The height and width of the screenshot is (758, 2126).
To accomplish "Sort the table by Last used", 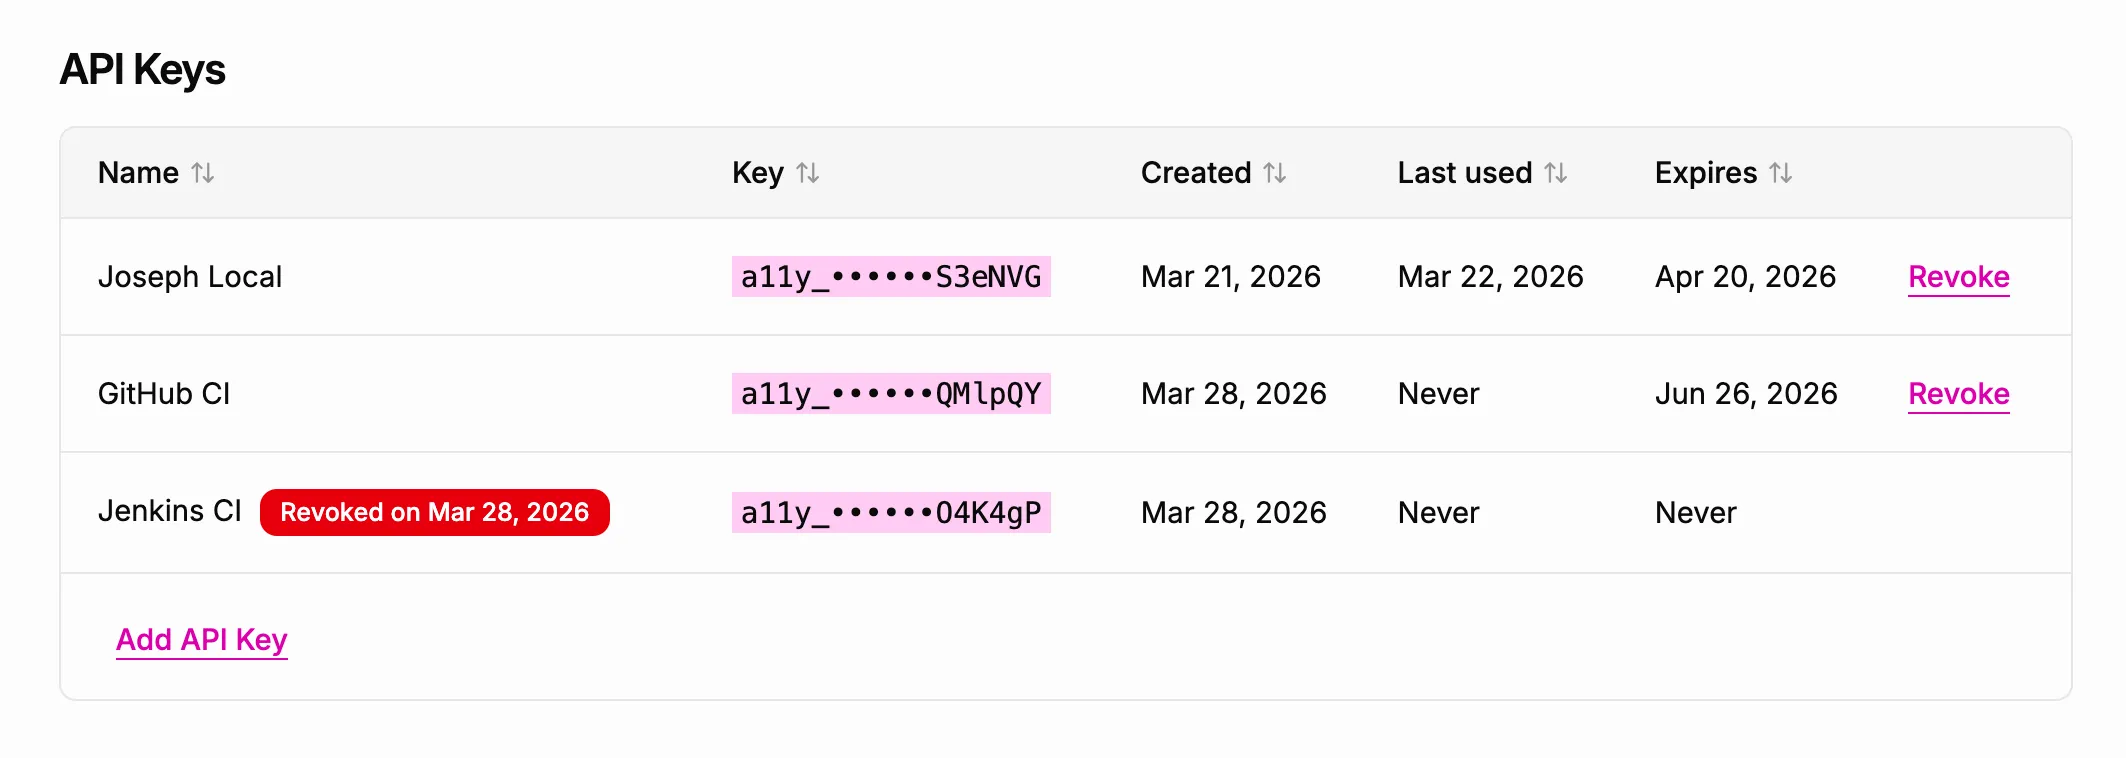I will (x=1554, y=172).
